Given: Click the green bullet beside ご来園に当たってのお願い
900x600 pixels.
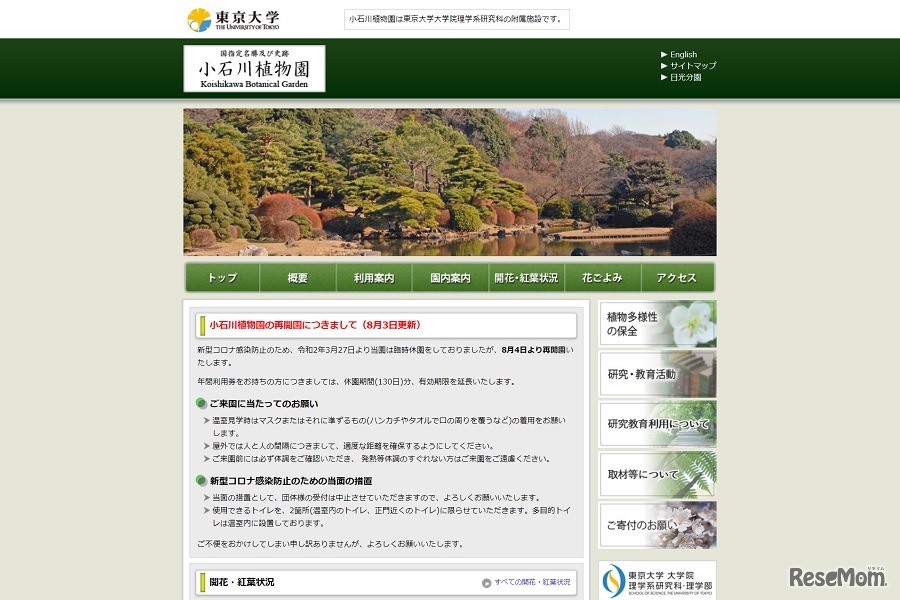Looking at the screenshot, I should click(201, 403).
